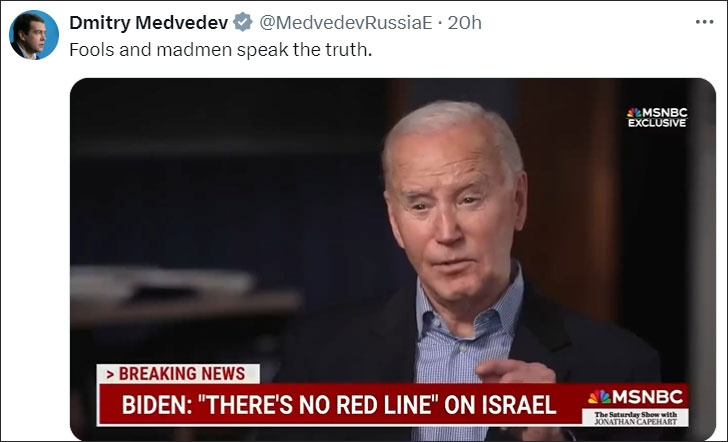This screenshot has width=728, height=442.
Task: Click the MSNBC Exclusive peacock icon
Action: pos(634,113)
